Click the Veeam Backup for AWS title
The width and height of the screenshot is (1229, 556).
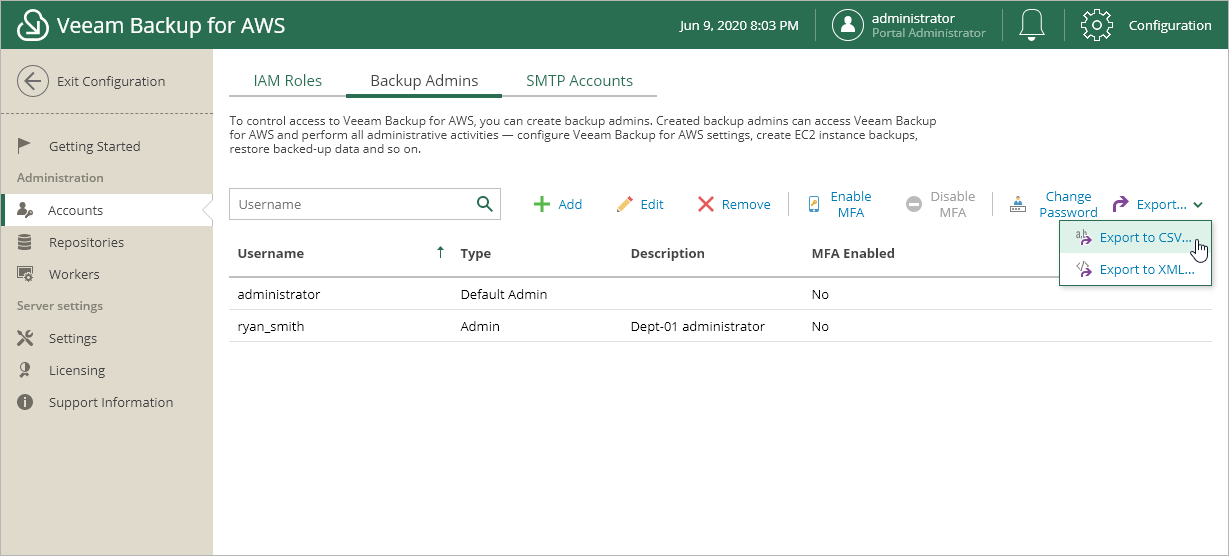(x=171, y=25)
